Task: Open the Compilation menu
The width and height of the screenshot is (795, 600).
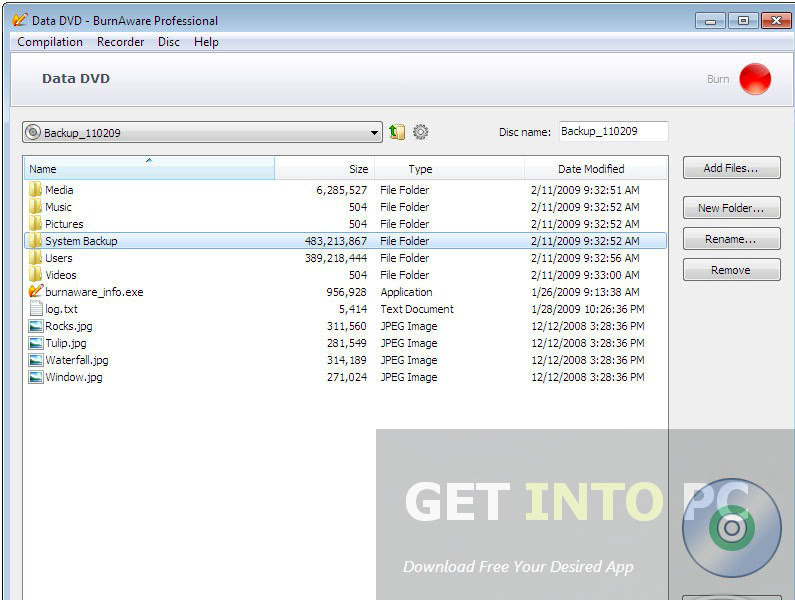Action: click(x=50, y=42)
